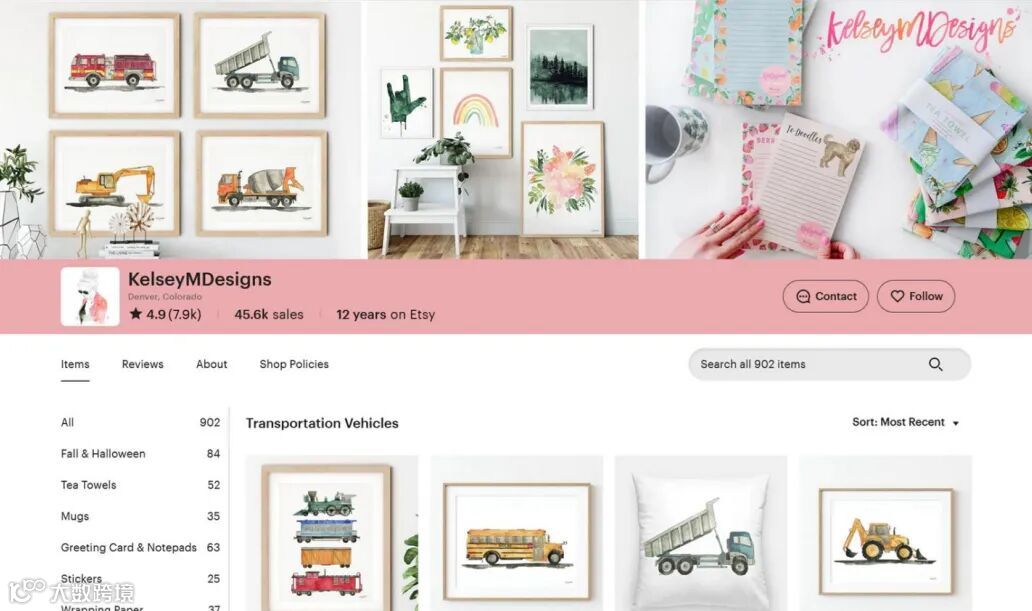The image size is (1032, 611).
Task: Click the chat bubble icon on Contact
Action: 803,296
